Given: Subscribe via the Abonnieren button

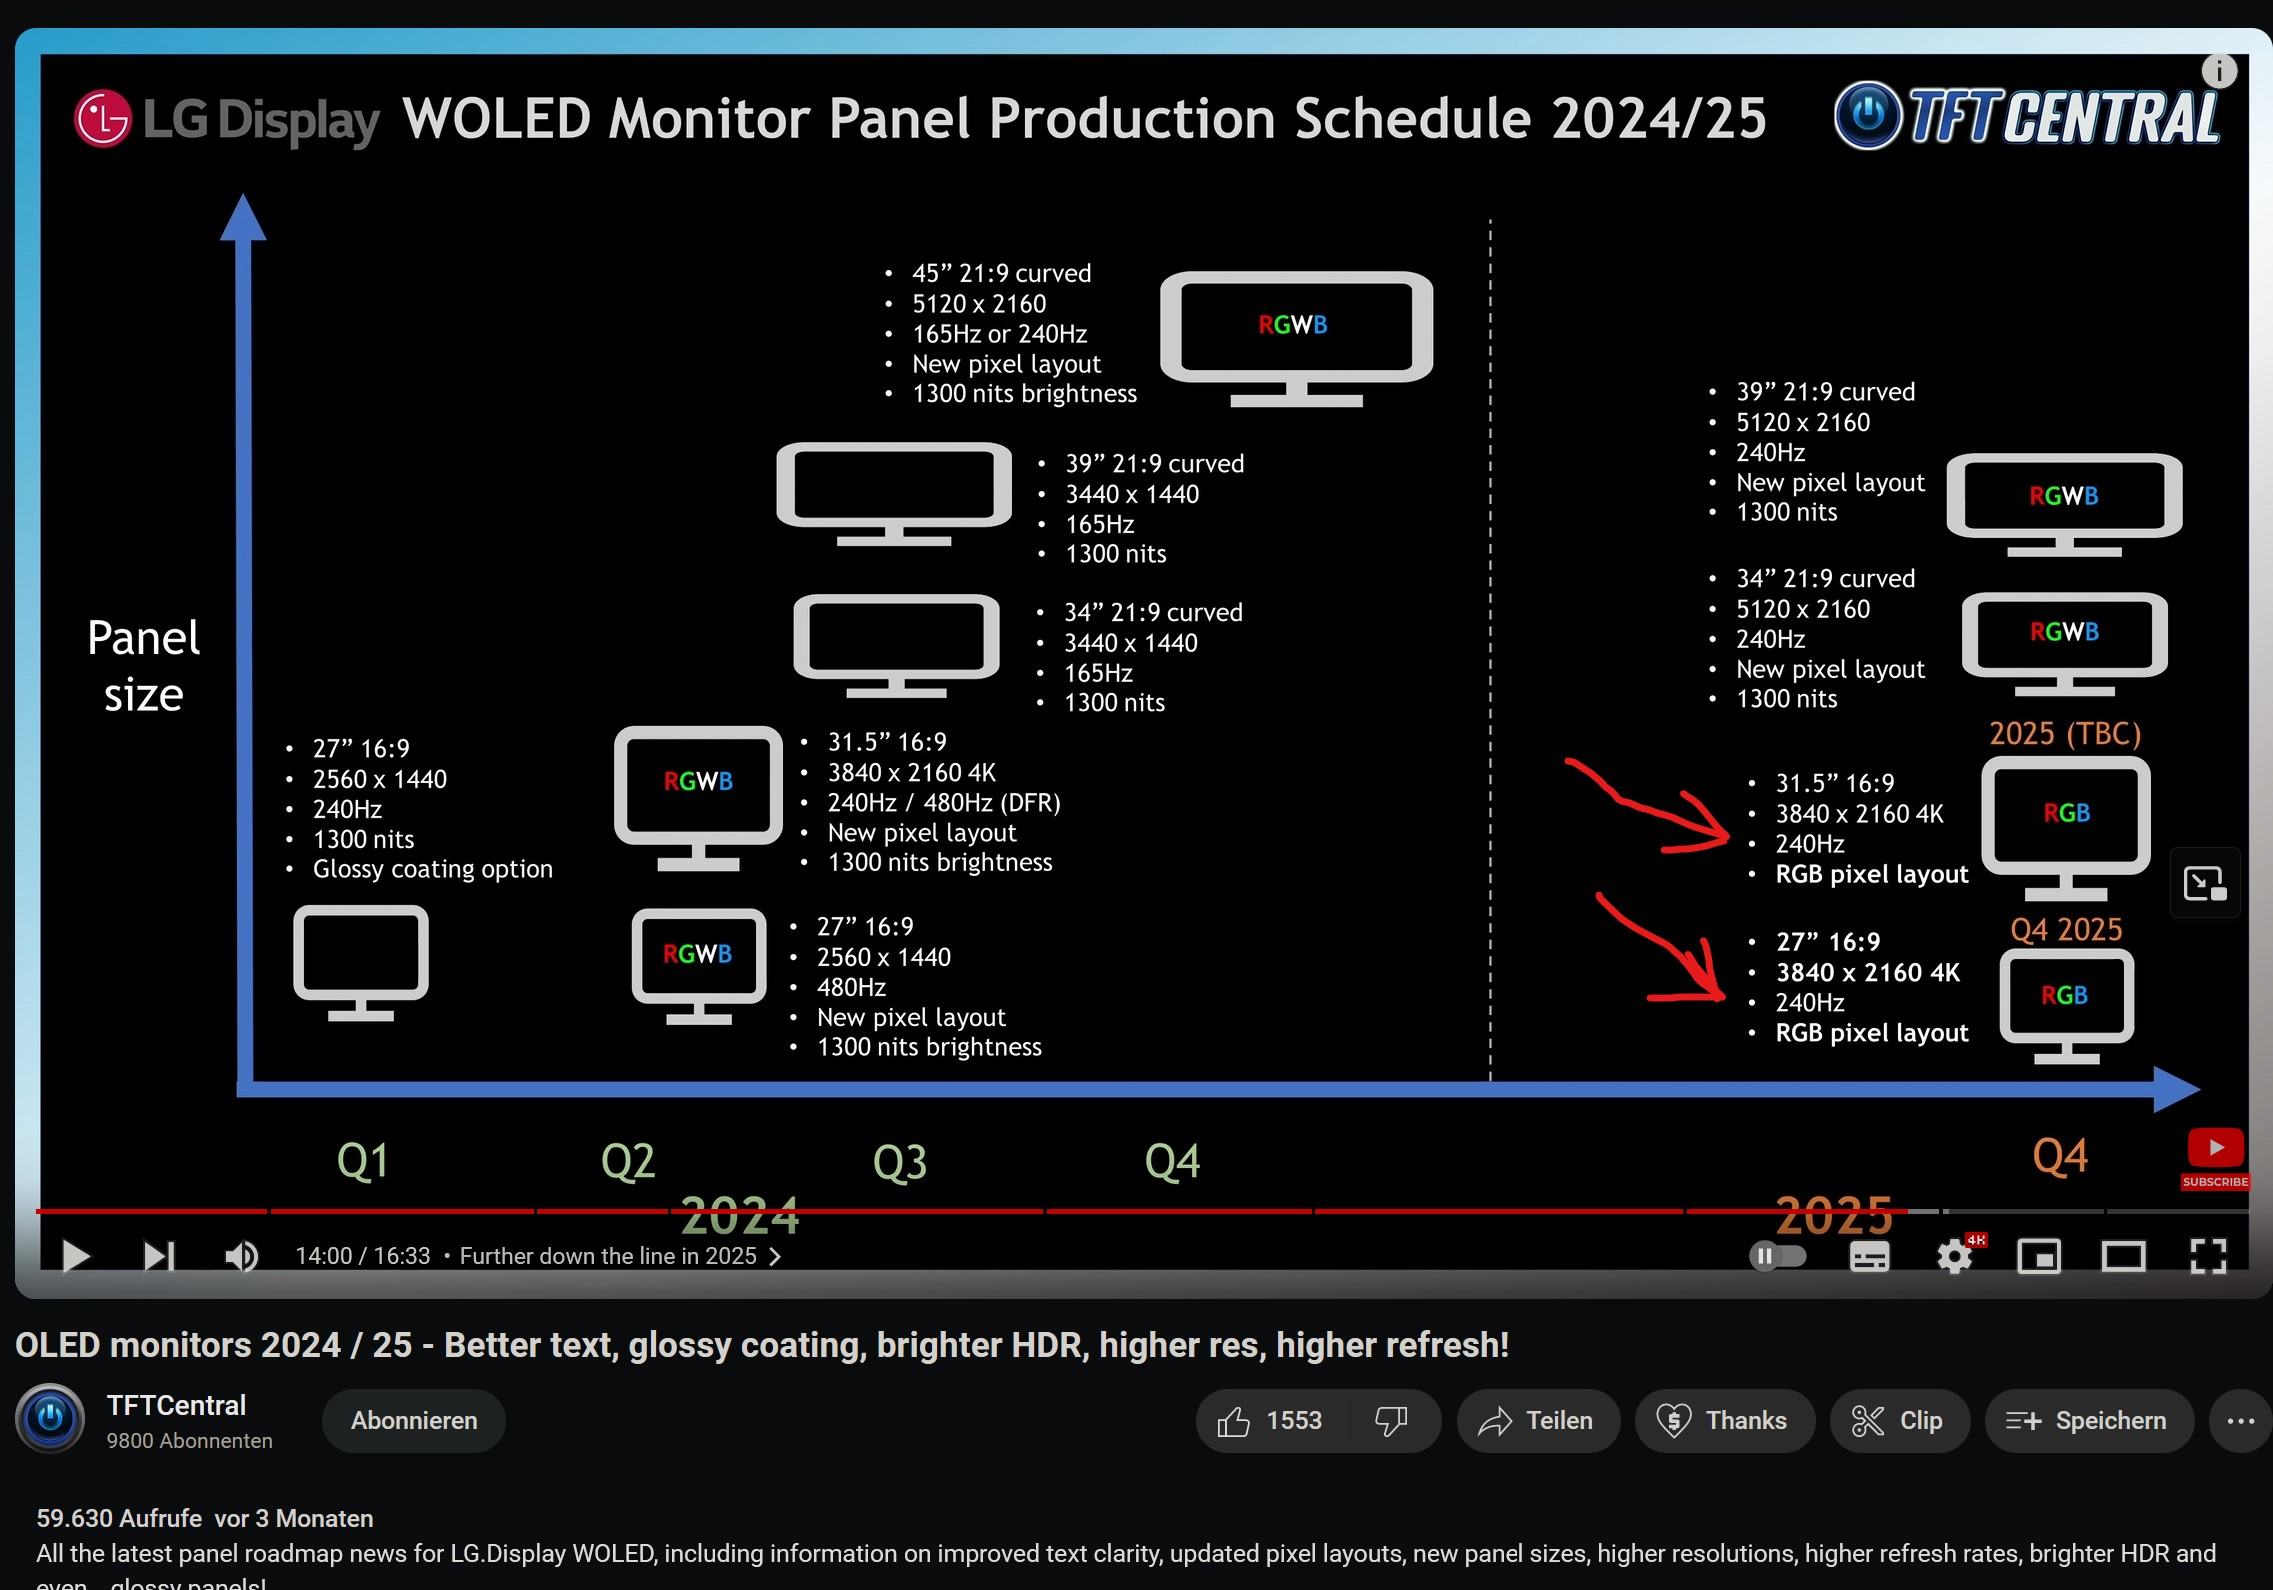Looking at the screenshot, I should pyautogui.click(x=414, y=1421).
